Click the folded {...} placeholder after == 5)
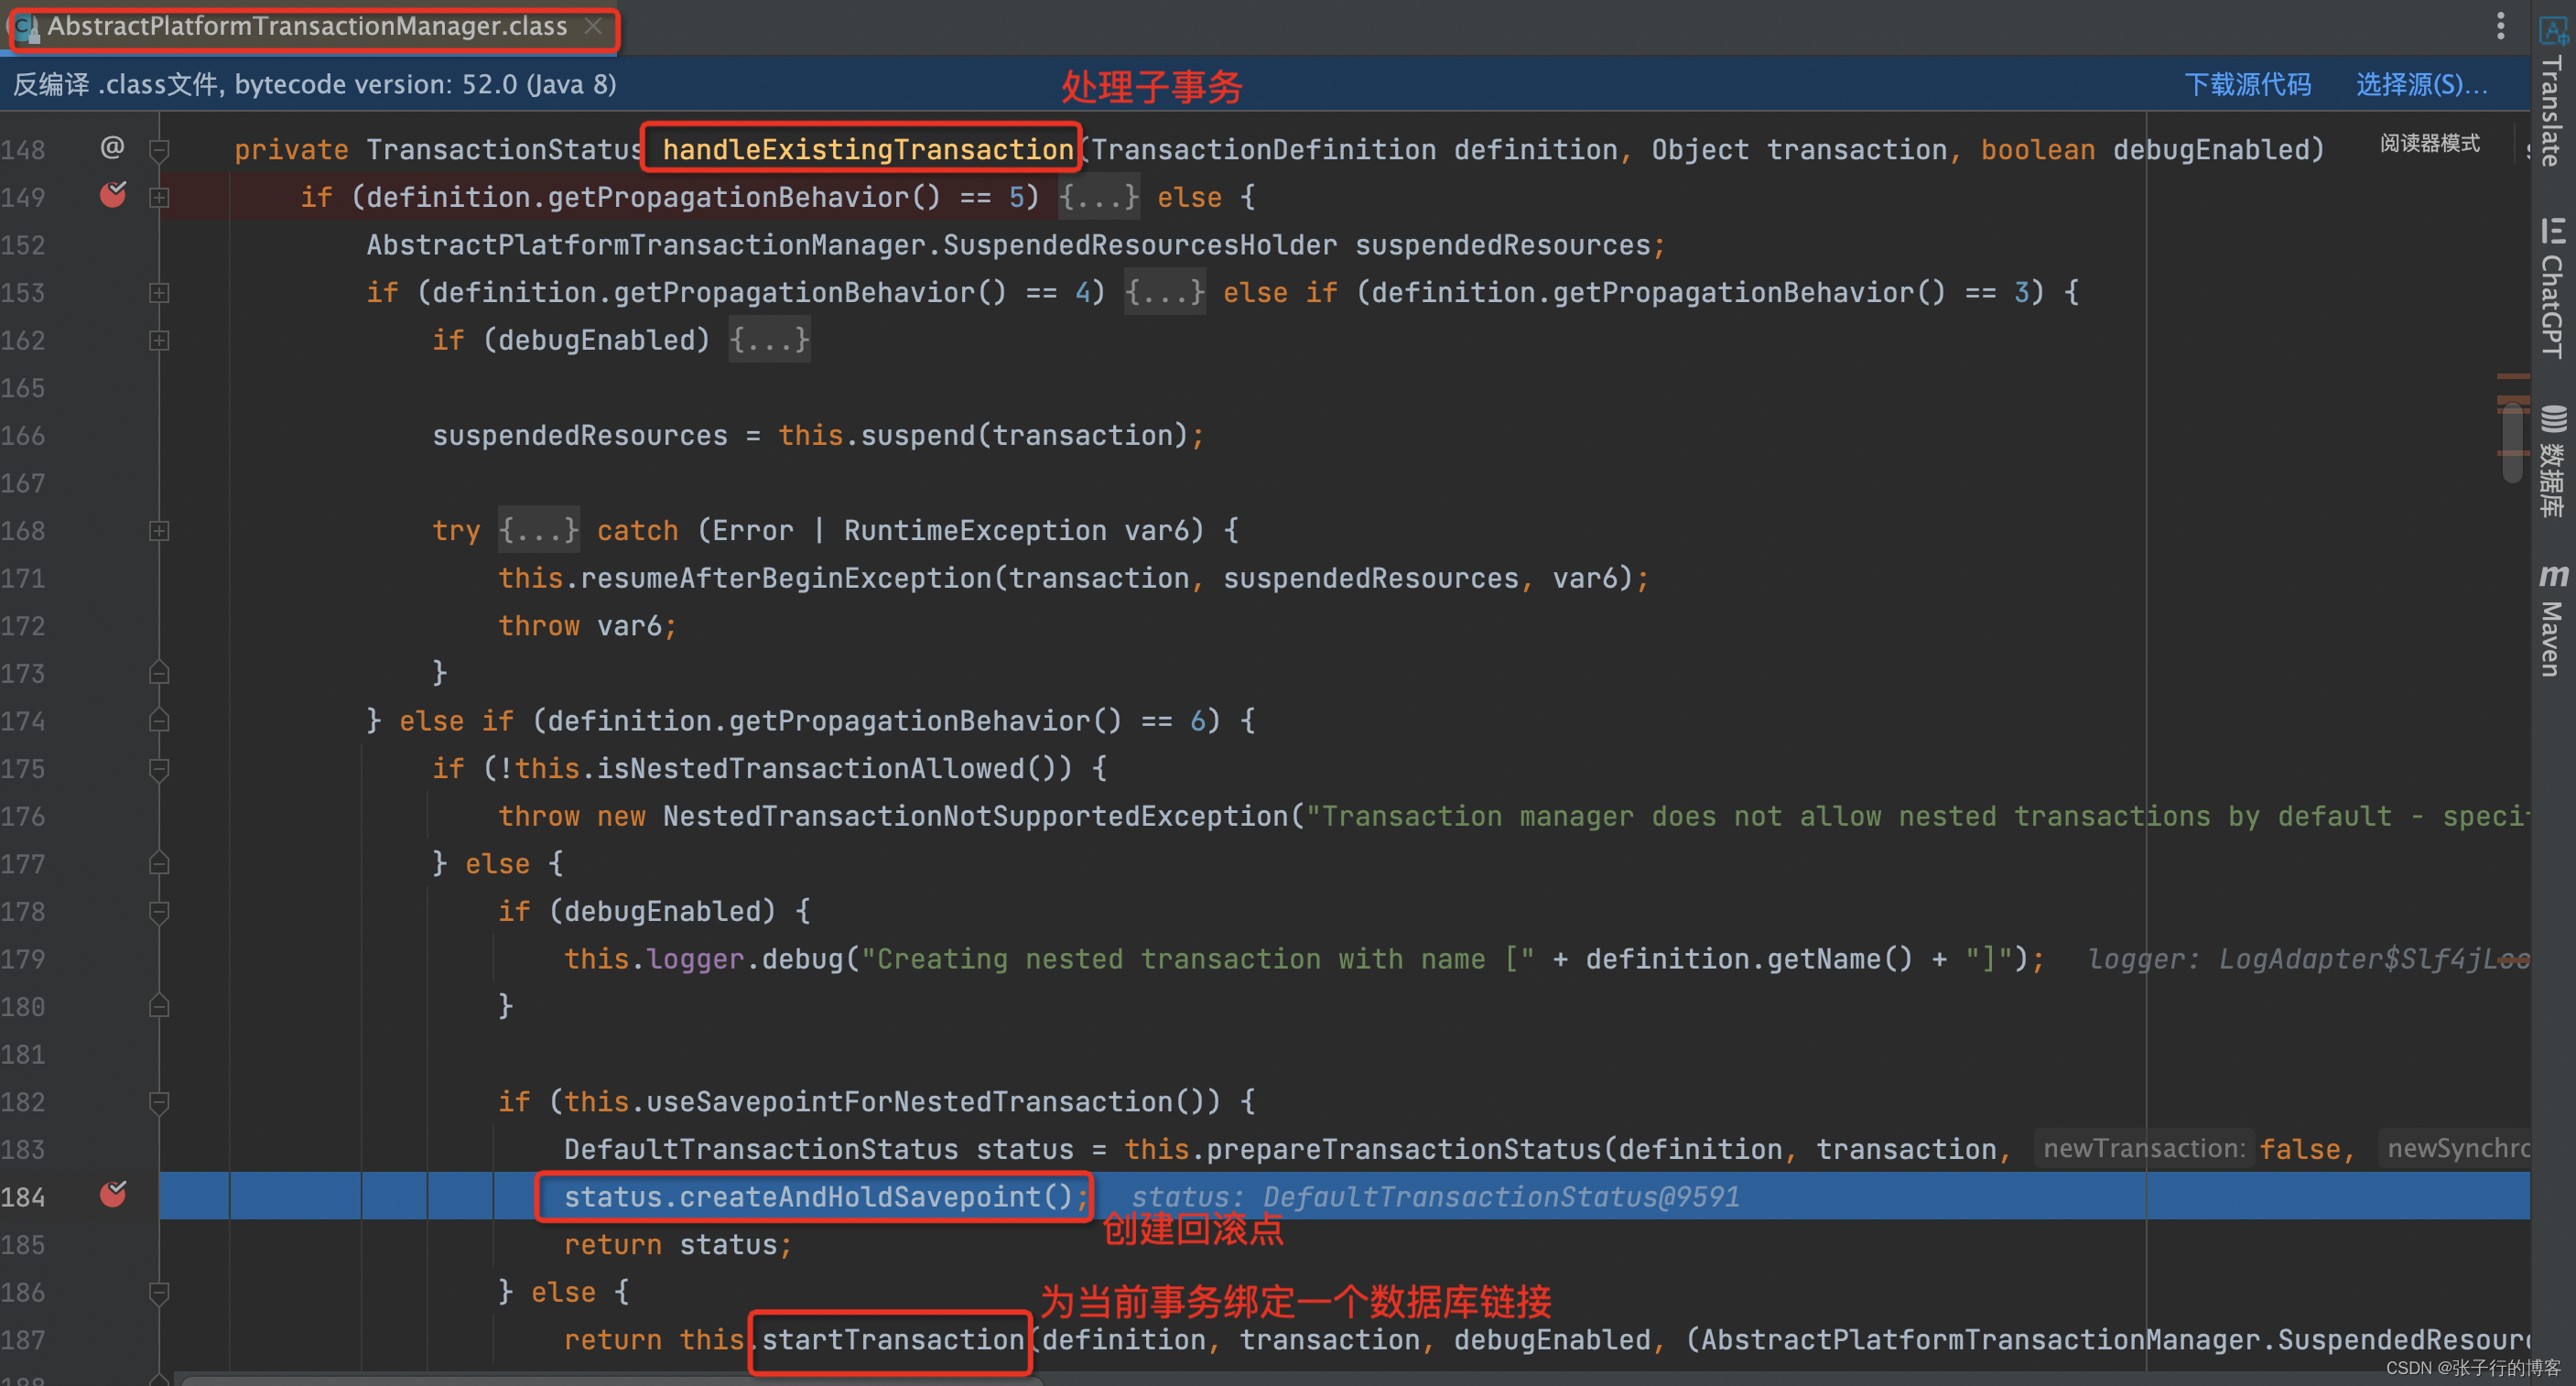The height and width of the screenshot is (1386, 2576). click(1098, 197)
